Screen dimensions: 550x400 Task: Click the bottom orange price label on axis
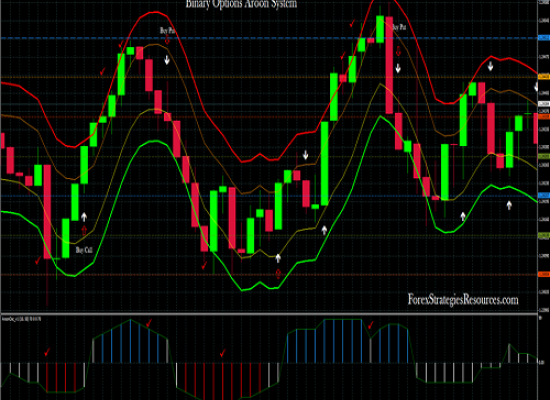pyautogui.click(x=544, y=274)
